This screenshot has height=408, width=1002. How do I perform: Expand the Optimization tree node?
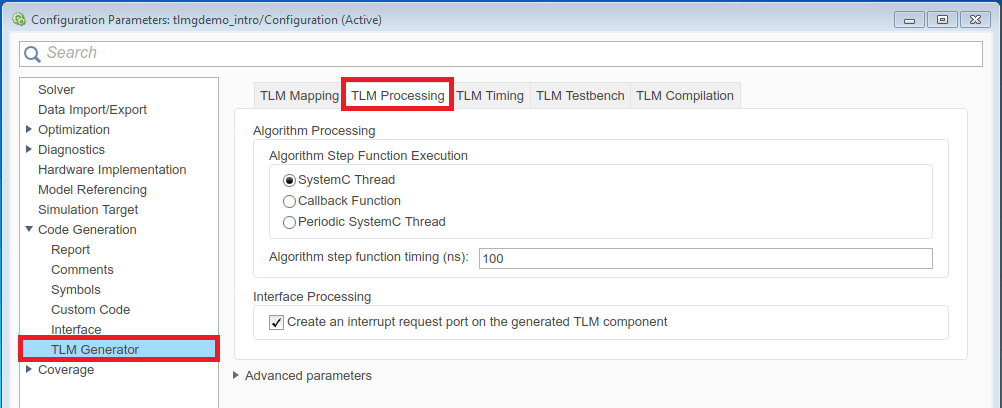click(x=29, y=130)
